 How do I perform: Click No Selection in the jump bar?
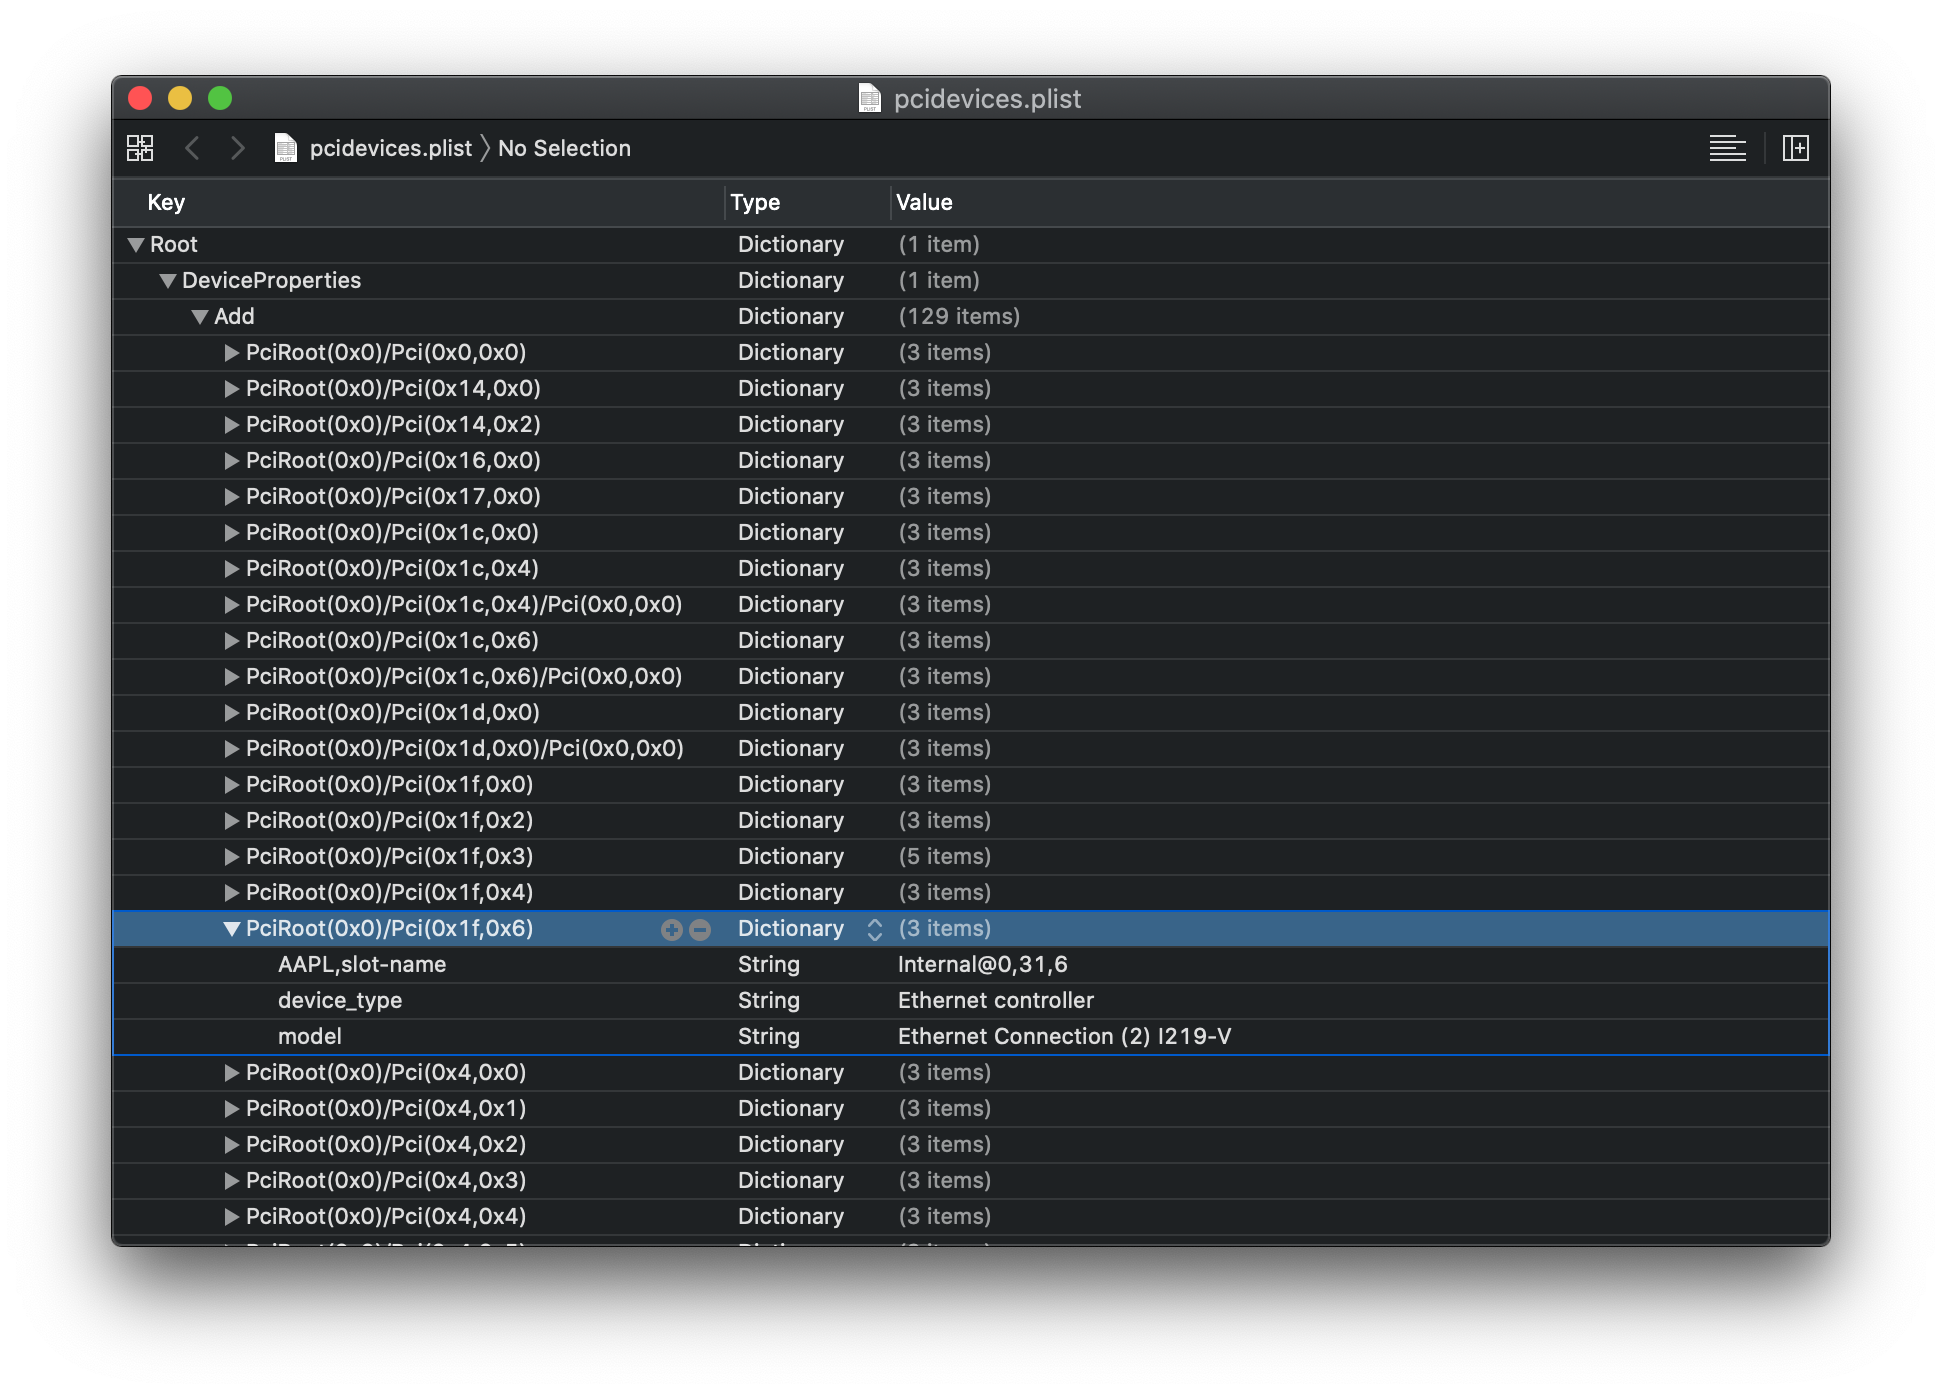coord(564,147)
